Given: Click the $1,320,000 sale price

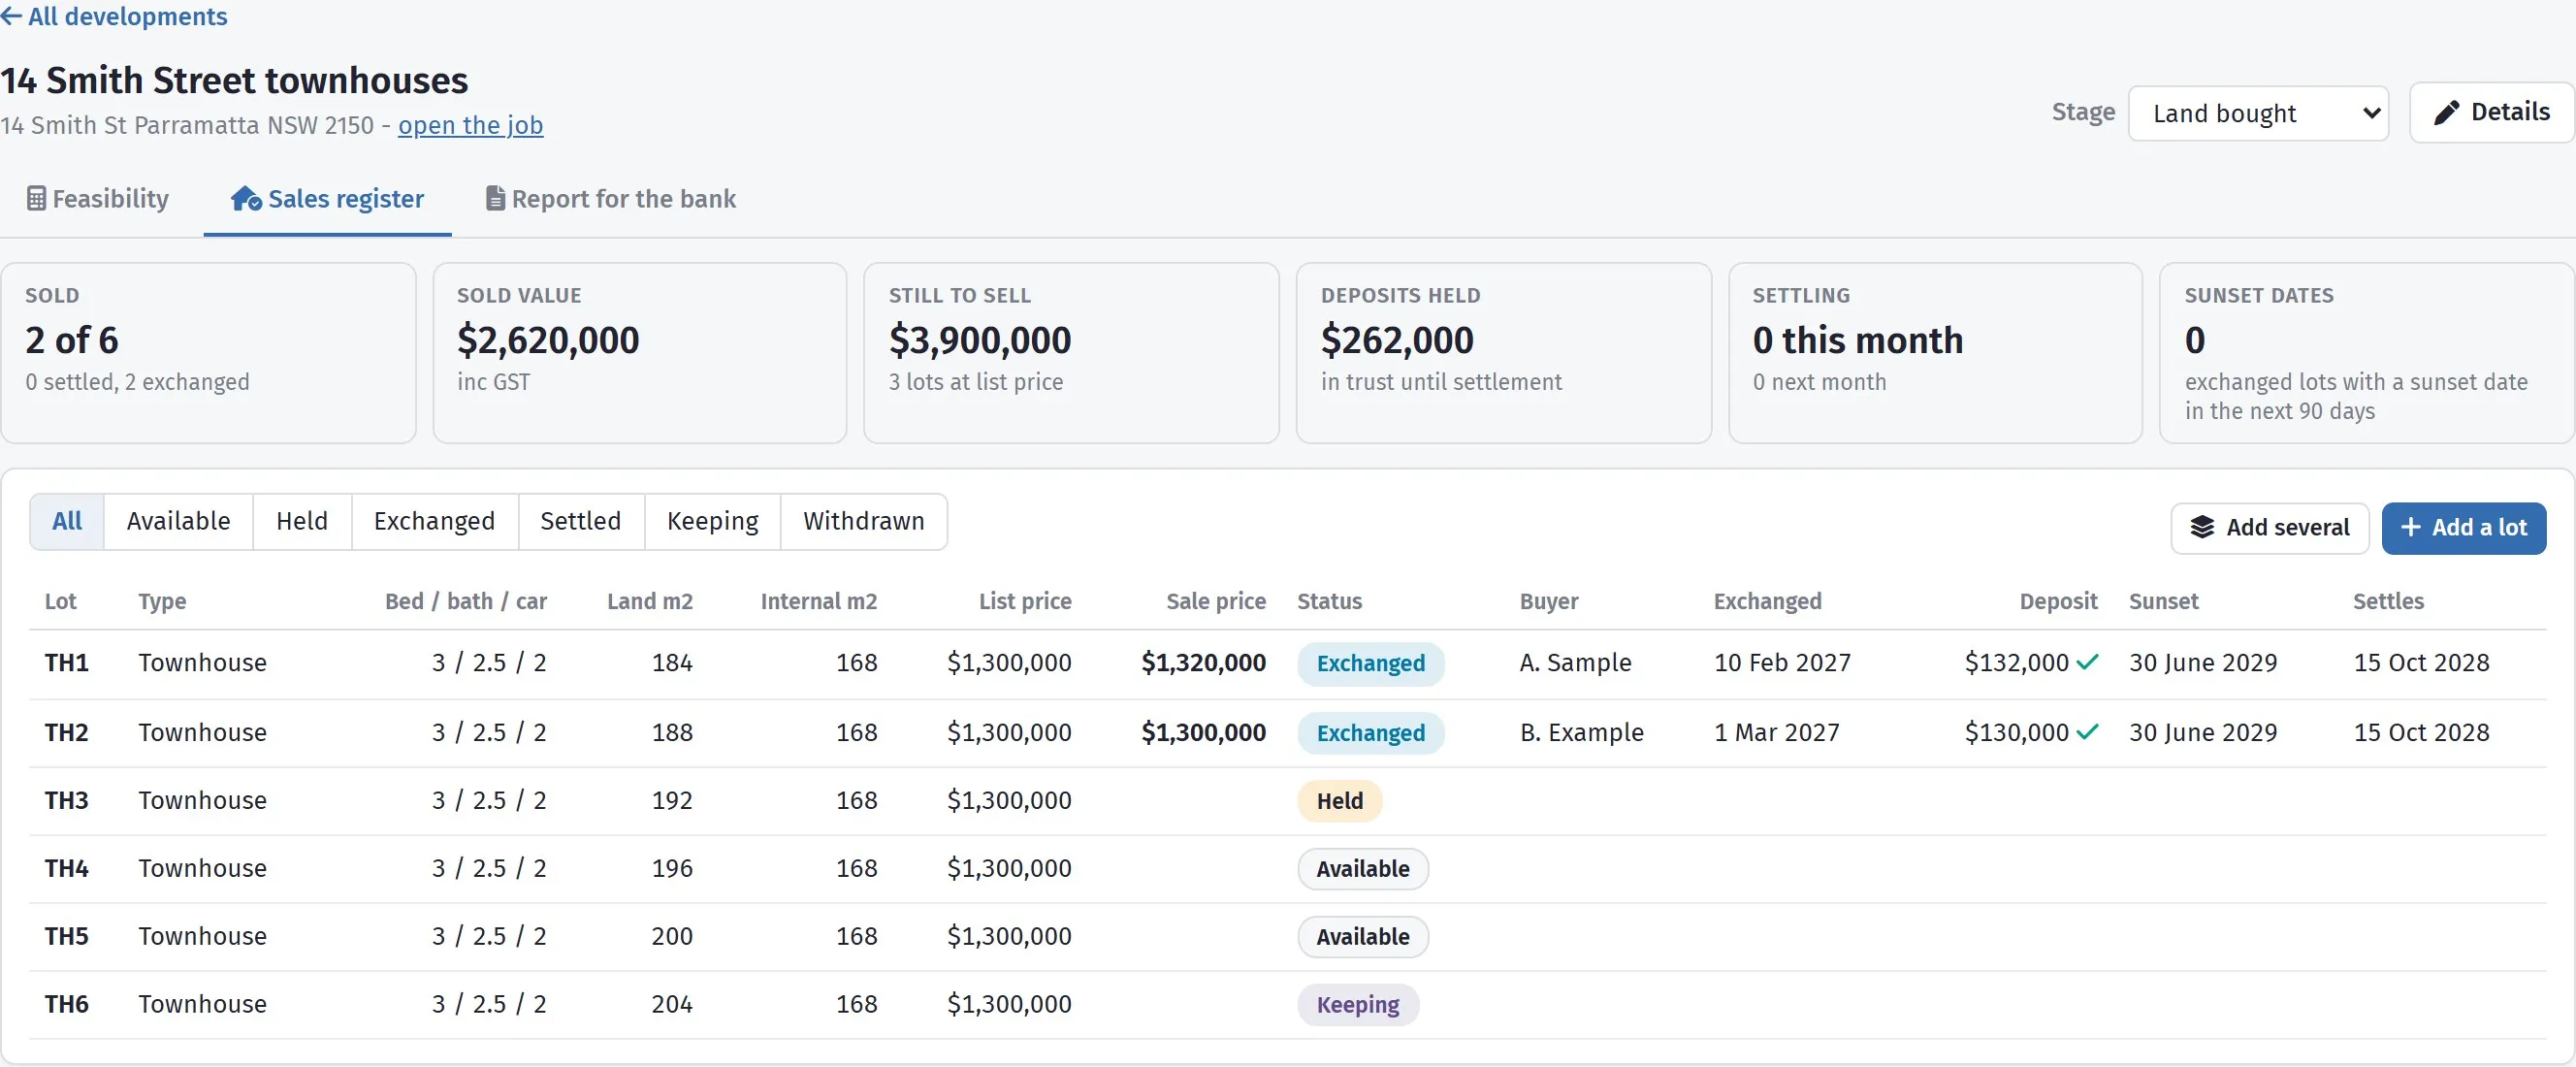Looking at the screenshot, I should pyautogui.click(x=1204, y=662).
